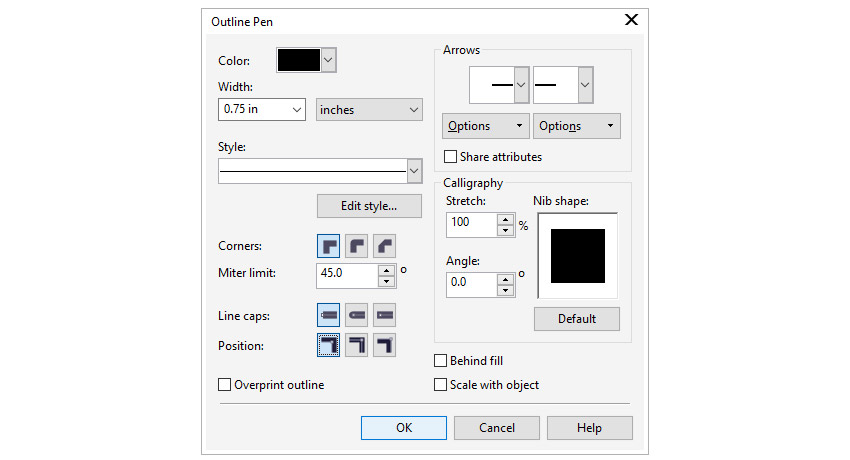Screen dimensions: 850x460
Task: Open the width units dropdown showing inches
Action: (x=369, y=110)
